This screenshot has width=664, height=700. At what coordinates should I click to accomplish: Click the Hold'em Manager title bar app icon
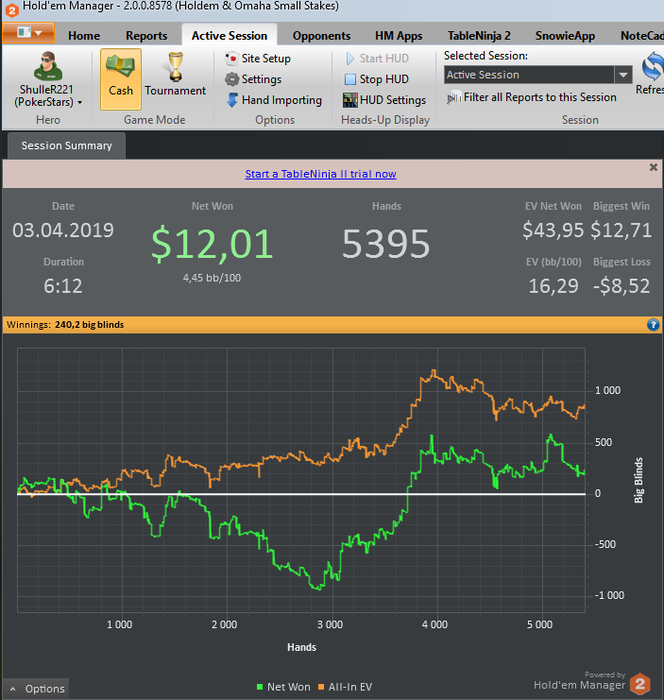click(x=12, y=9)
